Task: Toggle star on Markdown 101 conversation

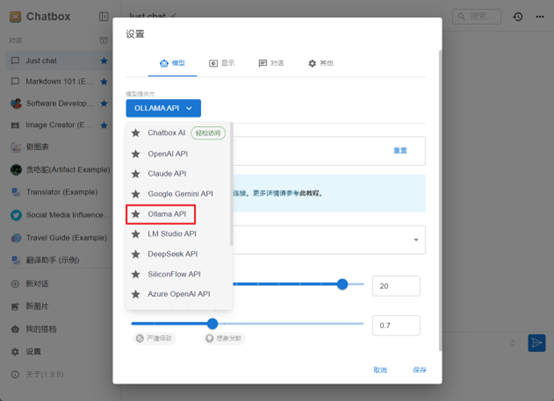Action: pyautogui.click(x=104, y=82)
